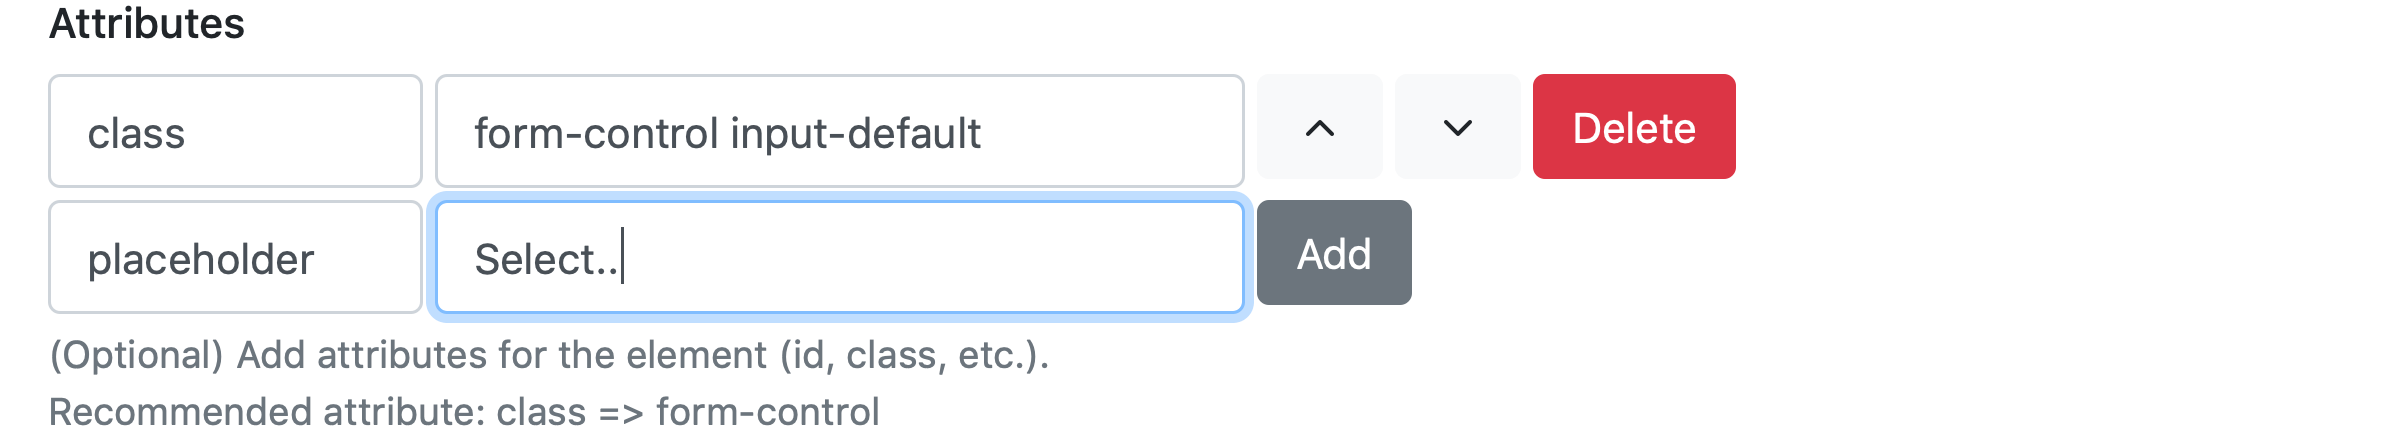Hit the red Delete button

[x=1633, y=127]
